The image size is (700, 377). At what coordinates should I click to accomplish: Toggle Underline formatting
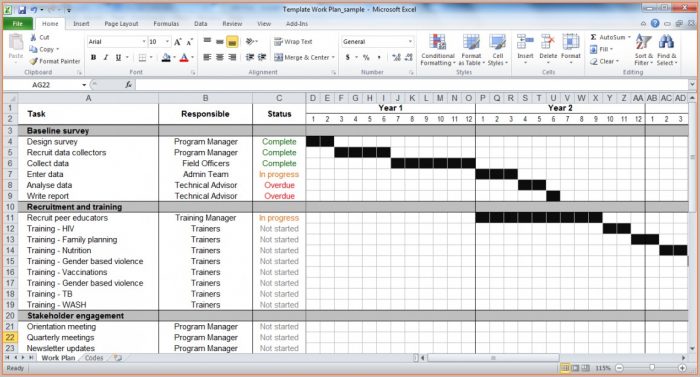click(x=118, y=57)
